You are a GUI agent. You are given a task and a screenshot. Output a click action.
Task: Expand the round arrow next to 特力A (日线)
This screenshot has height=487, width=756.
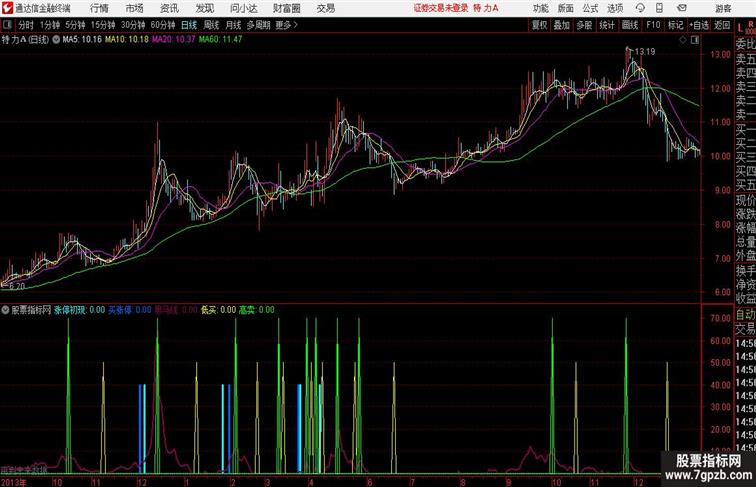click(x=56, y=40)
